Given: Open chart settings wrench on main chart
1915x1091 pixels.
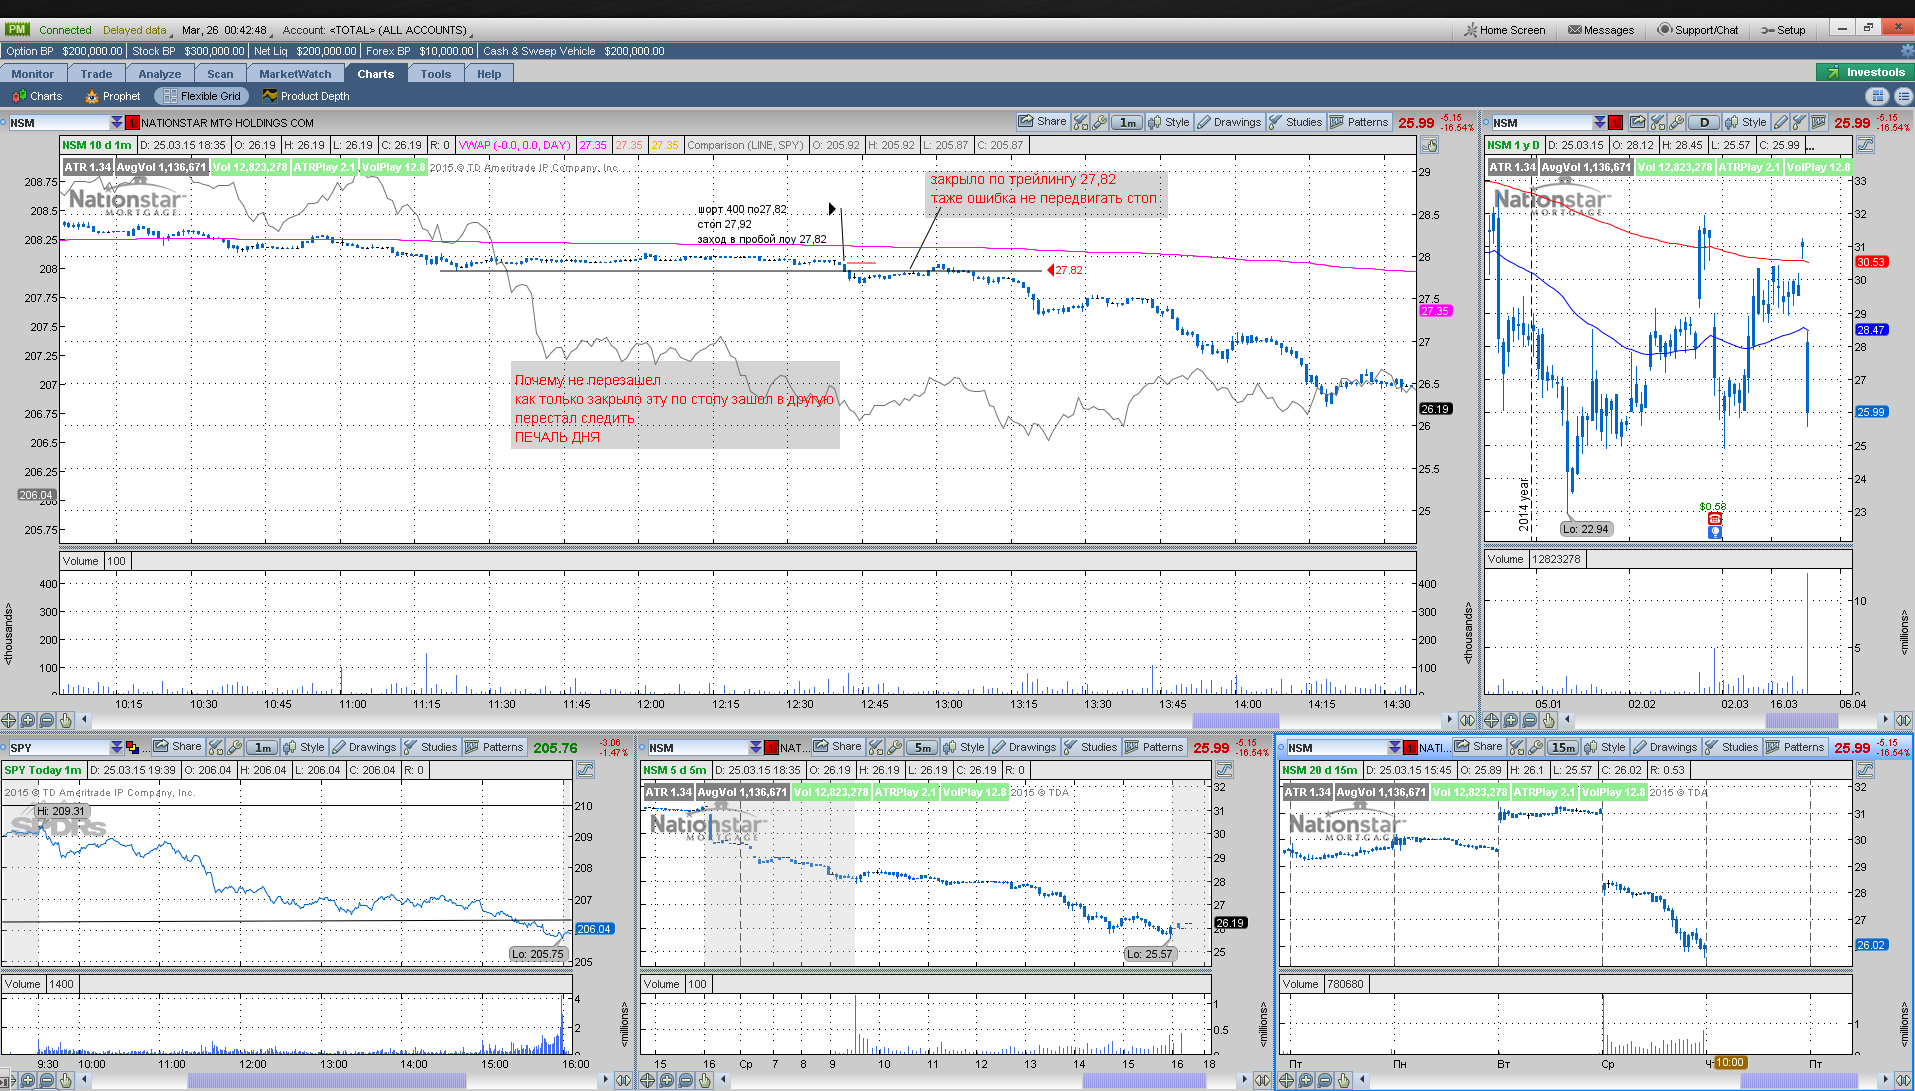Looking at the screenshot, I should click(x=1100, y=122).
